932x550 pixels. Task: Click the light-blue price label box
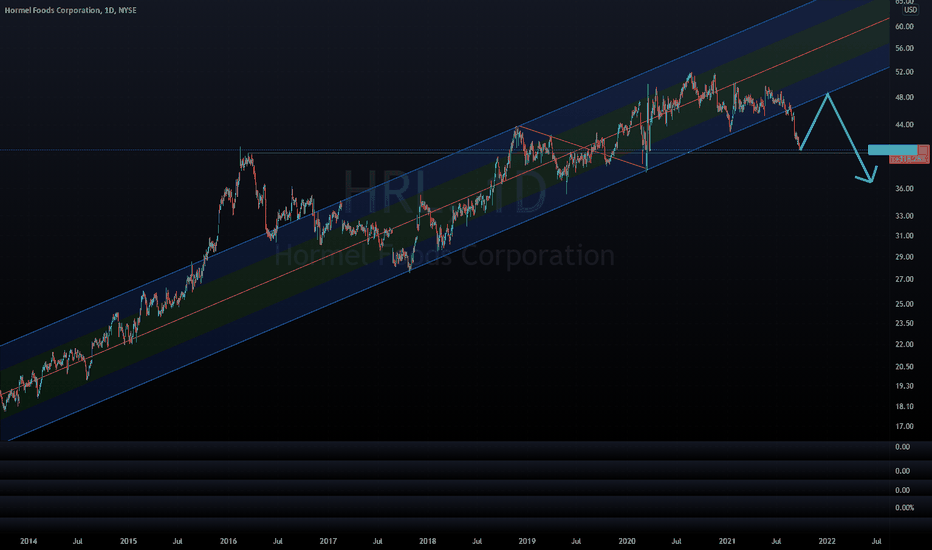[x=893, y=149]
